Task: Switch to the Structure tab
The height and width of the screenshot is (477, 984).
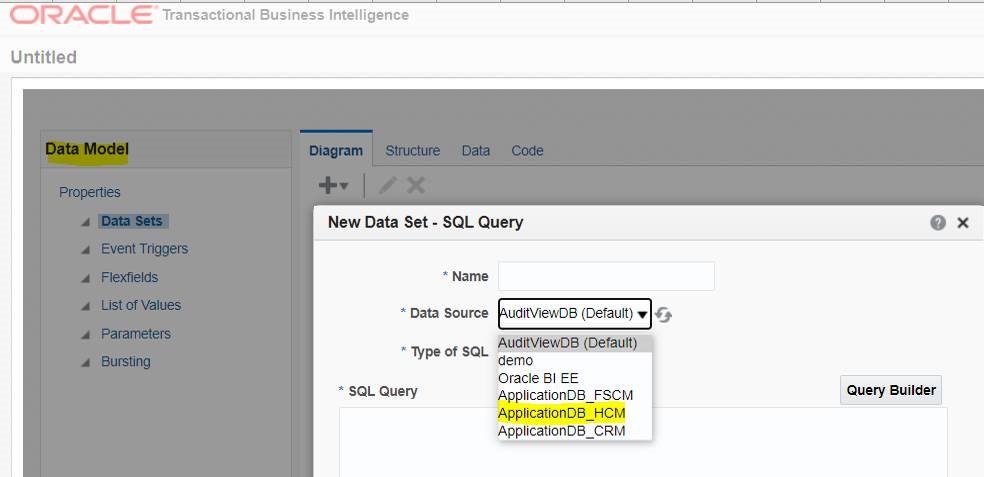Action: (x=412, y=151)
